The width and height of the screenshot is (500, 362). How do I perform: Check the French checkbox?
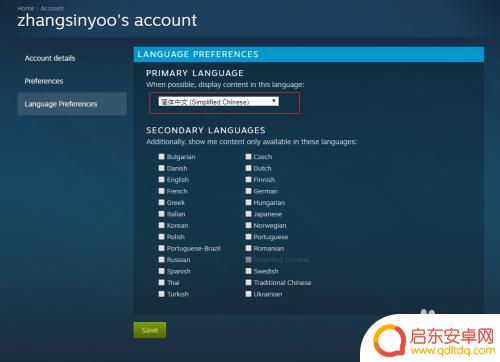161,191
